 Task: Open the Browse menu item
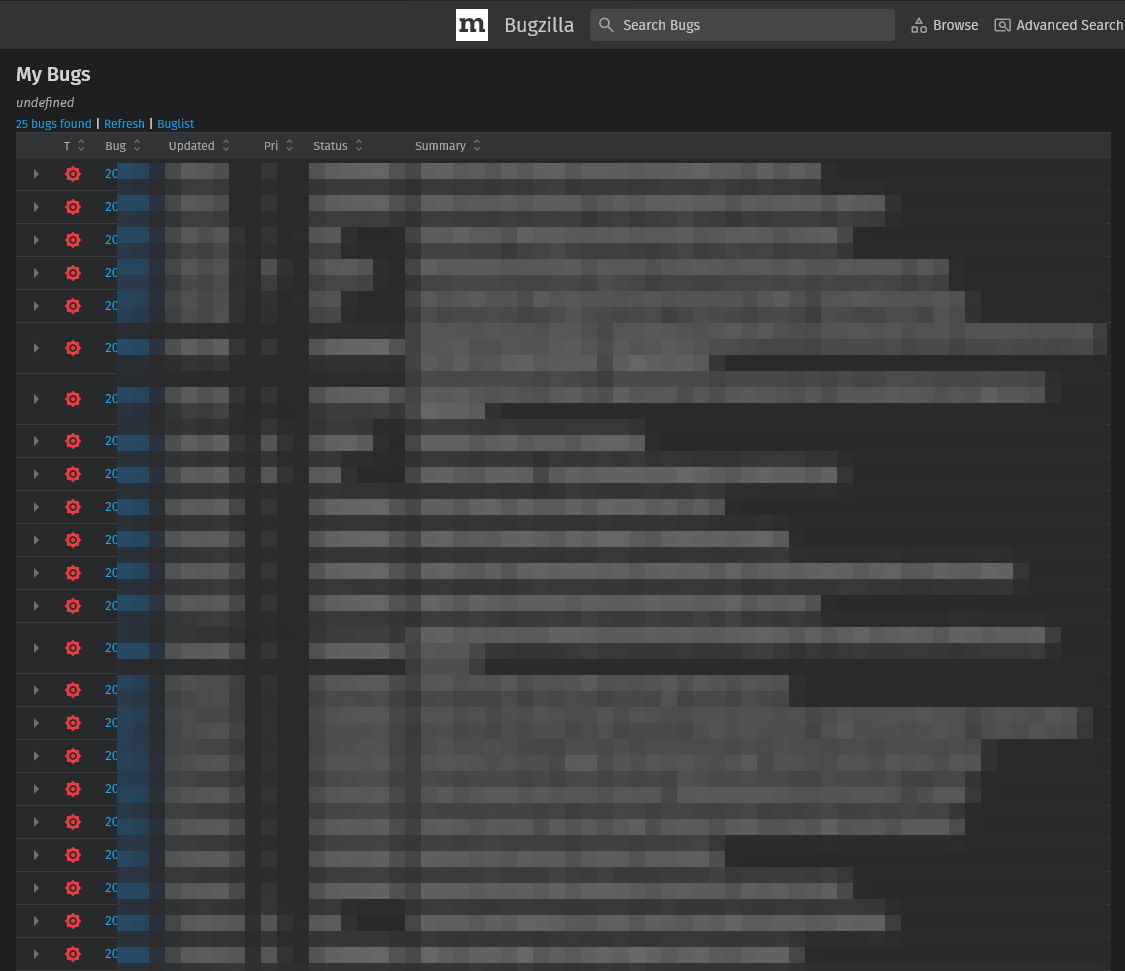pyautogui.click(x=955, y=26)
